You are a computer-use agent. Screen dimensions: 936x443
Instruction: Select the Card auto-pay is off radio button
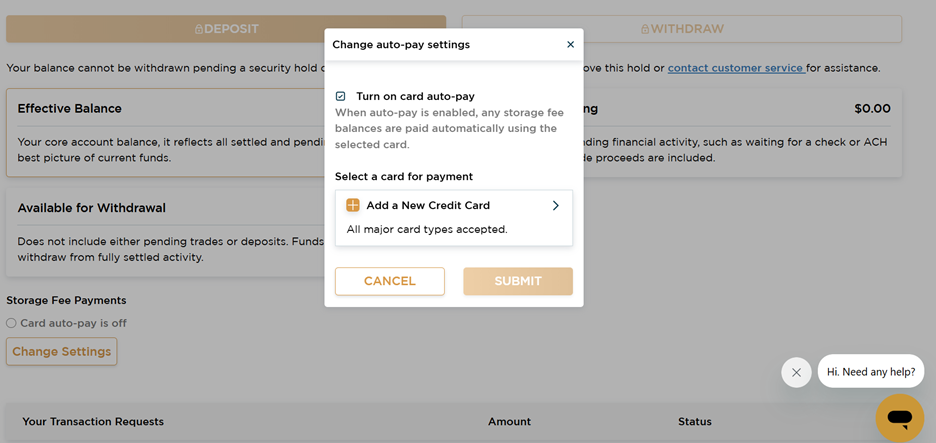click(11, 323)
